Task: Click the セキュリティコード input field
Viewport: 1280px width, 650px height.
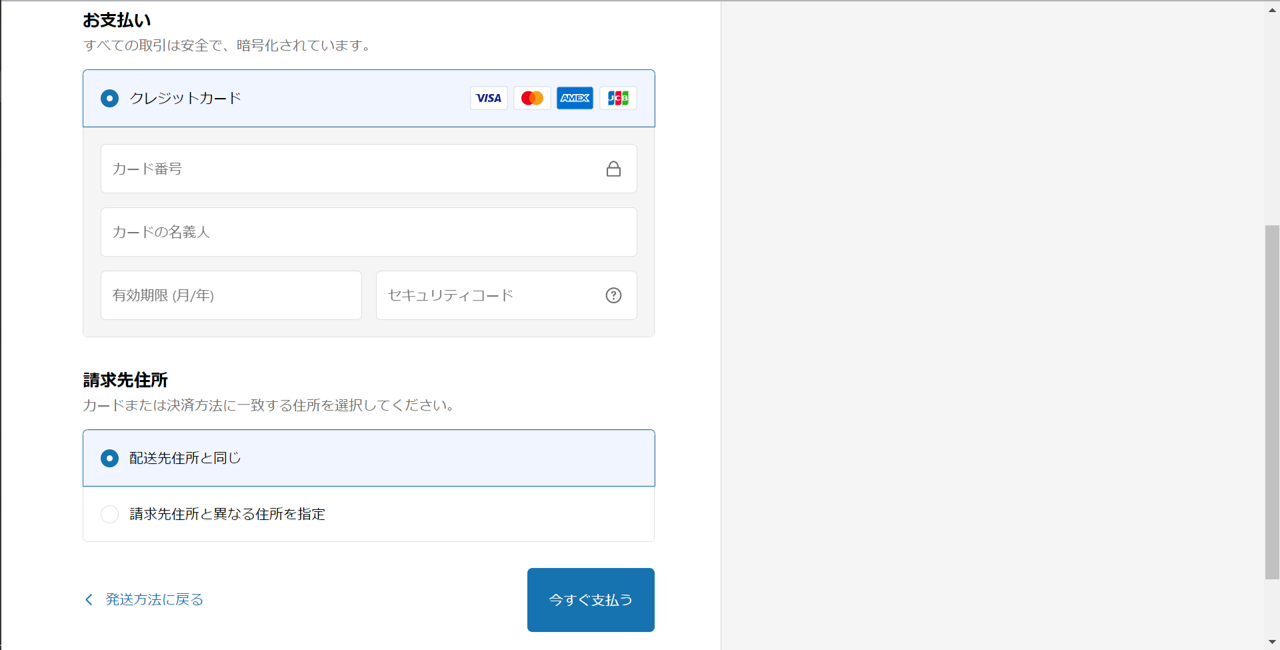Action: click(490, 295)
